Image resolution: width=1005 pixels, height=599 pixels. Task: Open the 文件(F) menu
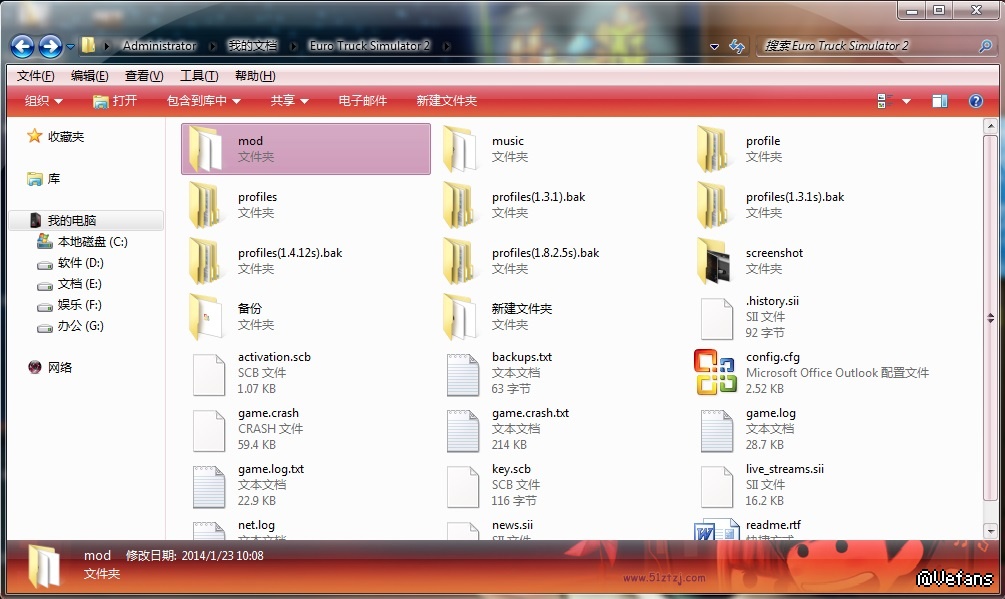point(35,76)
